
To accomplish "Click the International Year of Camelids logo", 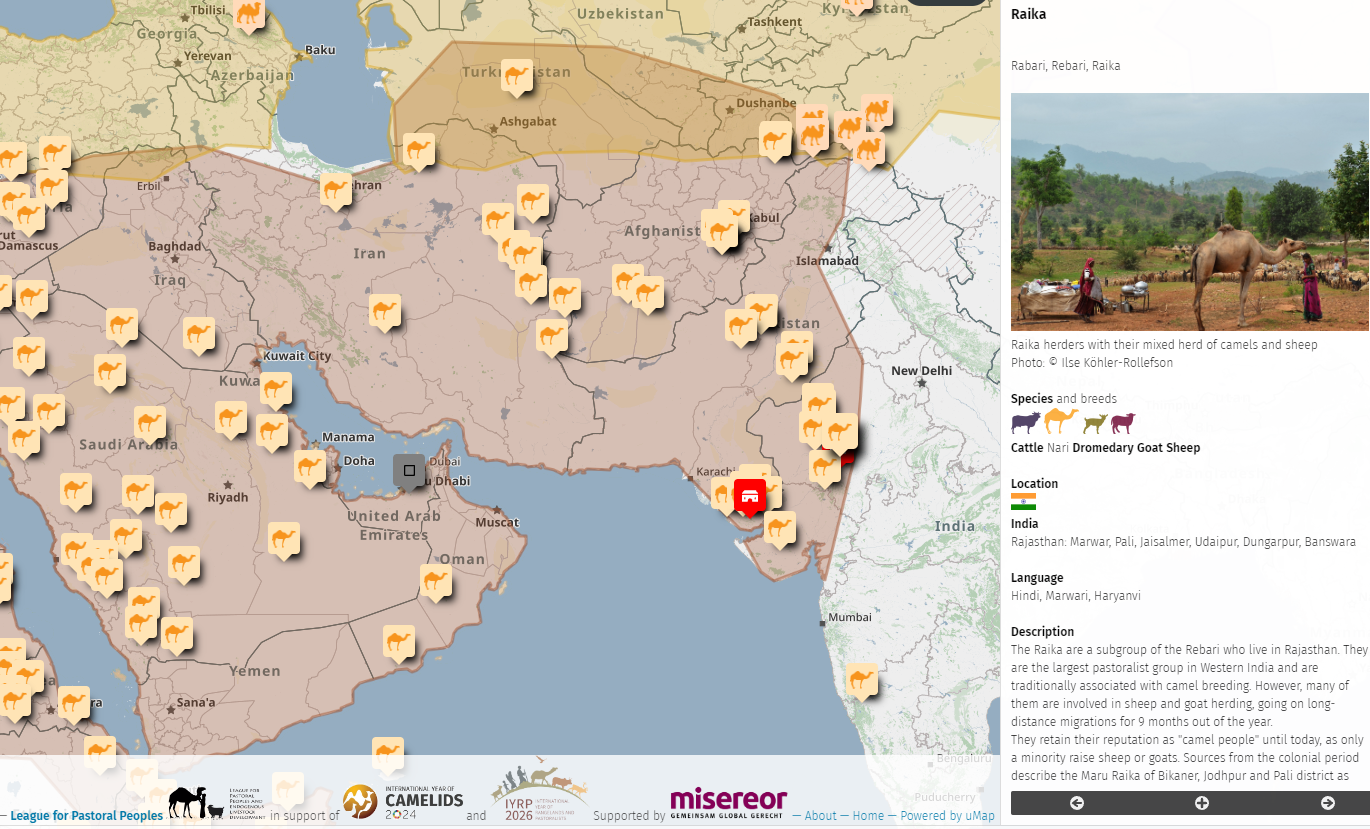I will (404, 801).
